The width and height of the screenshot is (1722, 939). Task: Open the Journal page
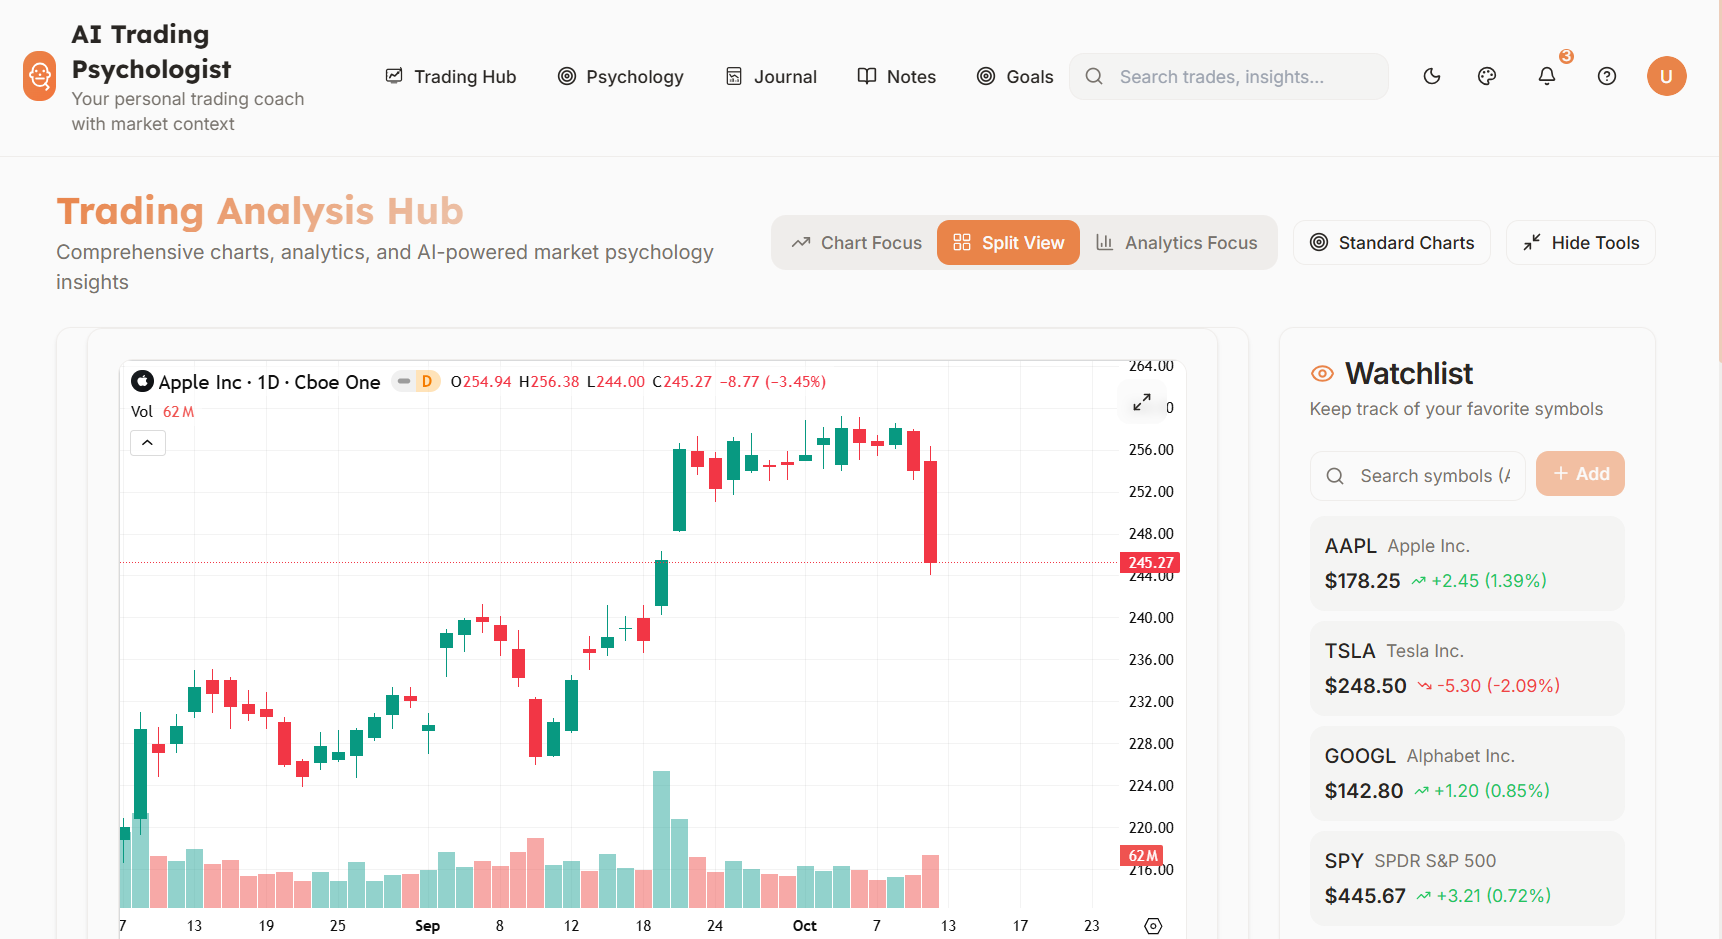[771, 76]
